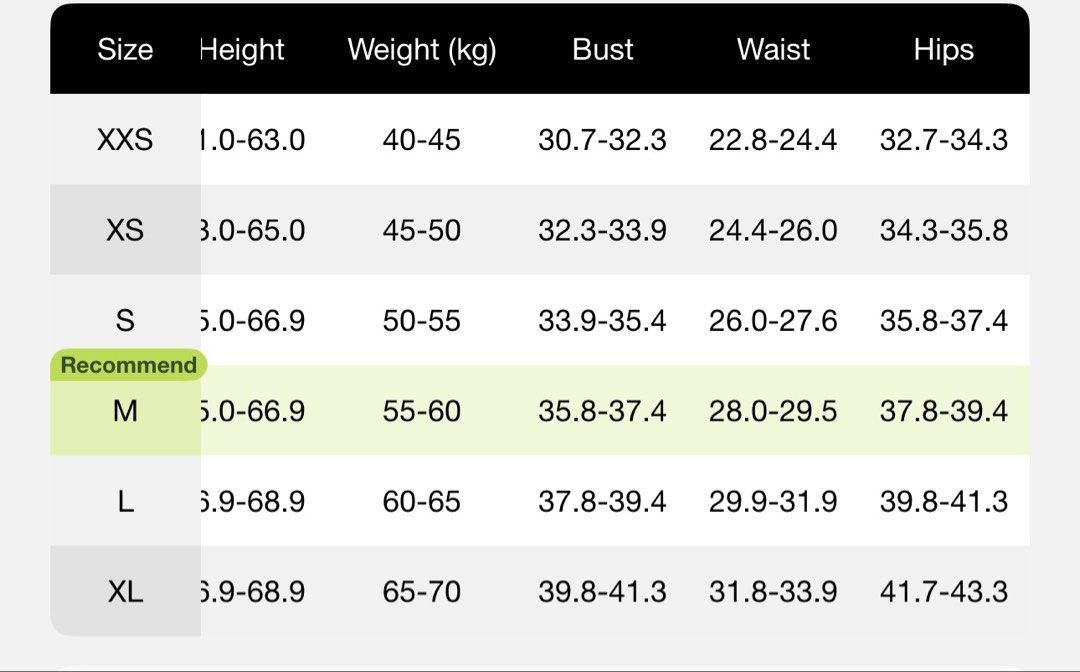Viewport: 1080px width, 672px height.
Task: Click the waist value 28.0-29.5
Action: click(773, 411)
